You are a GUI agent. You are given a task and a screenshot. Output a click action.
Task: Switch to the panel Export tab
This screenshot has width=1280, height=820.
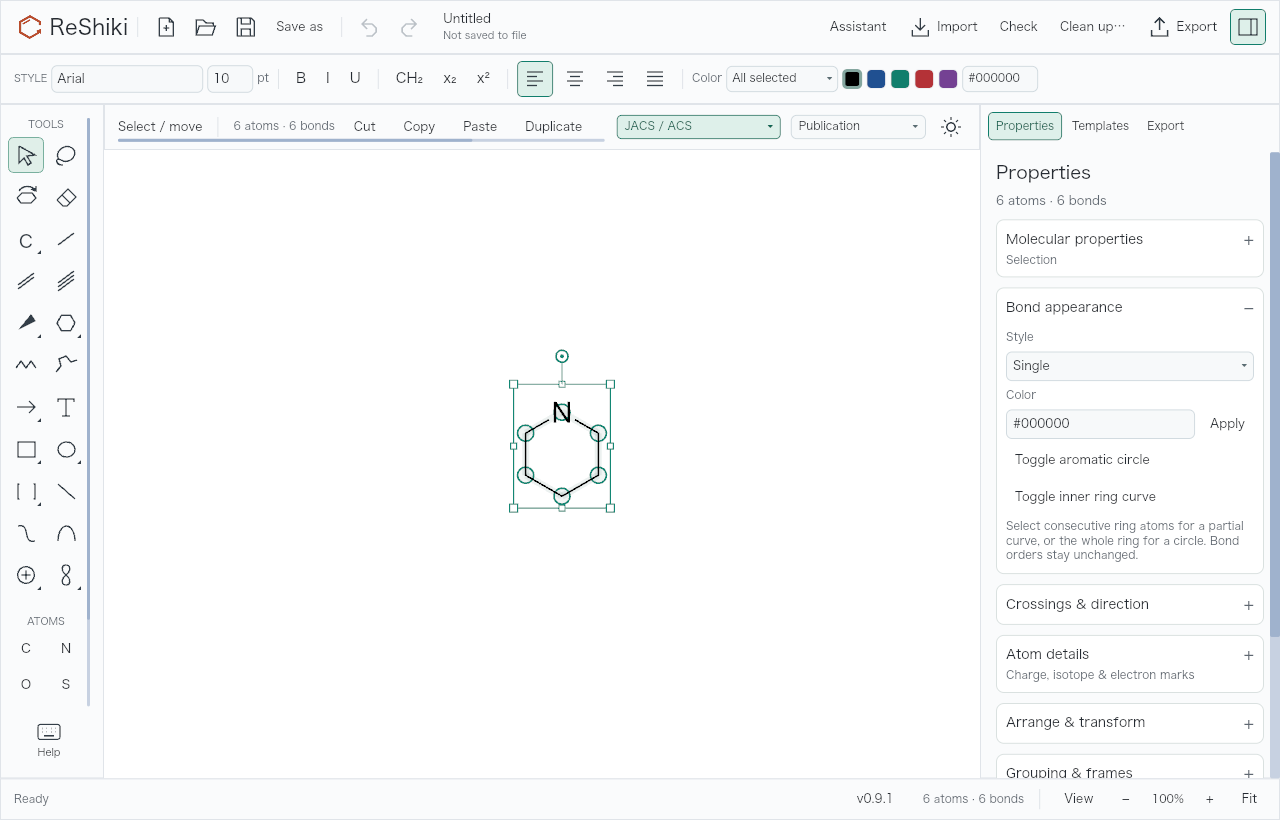[1165, 126]
